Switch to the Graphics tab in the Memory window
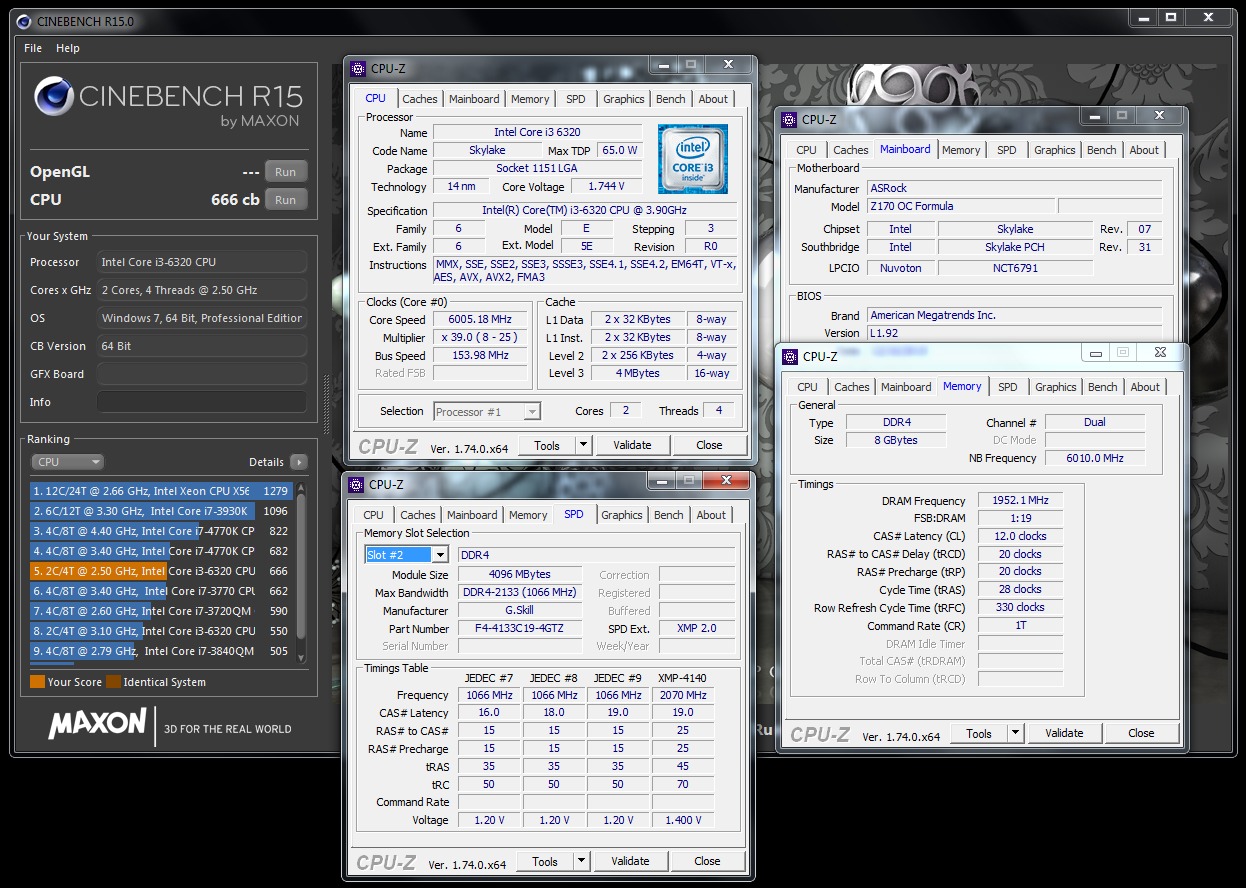 [1055, 387]
